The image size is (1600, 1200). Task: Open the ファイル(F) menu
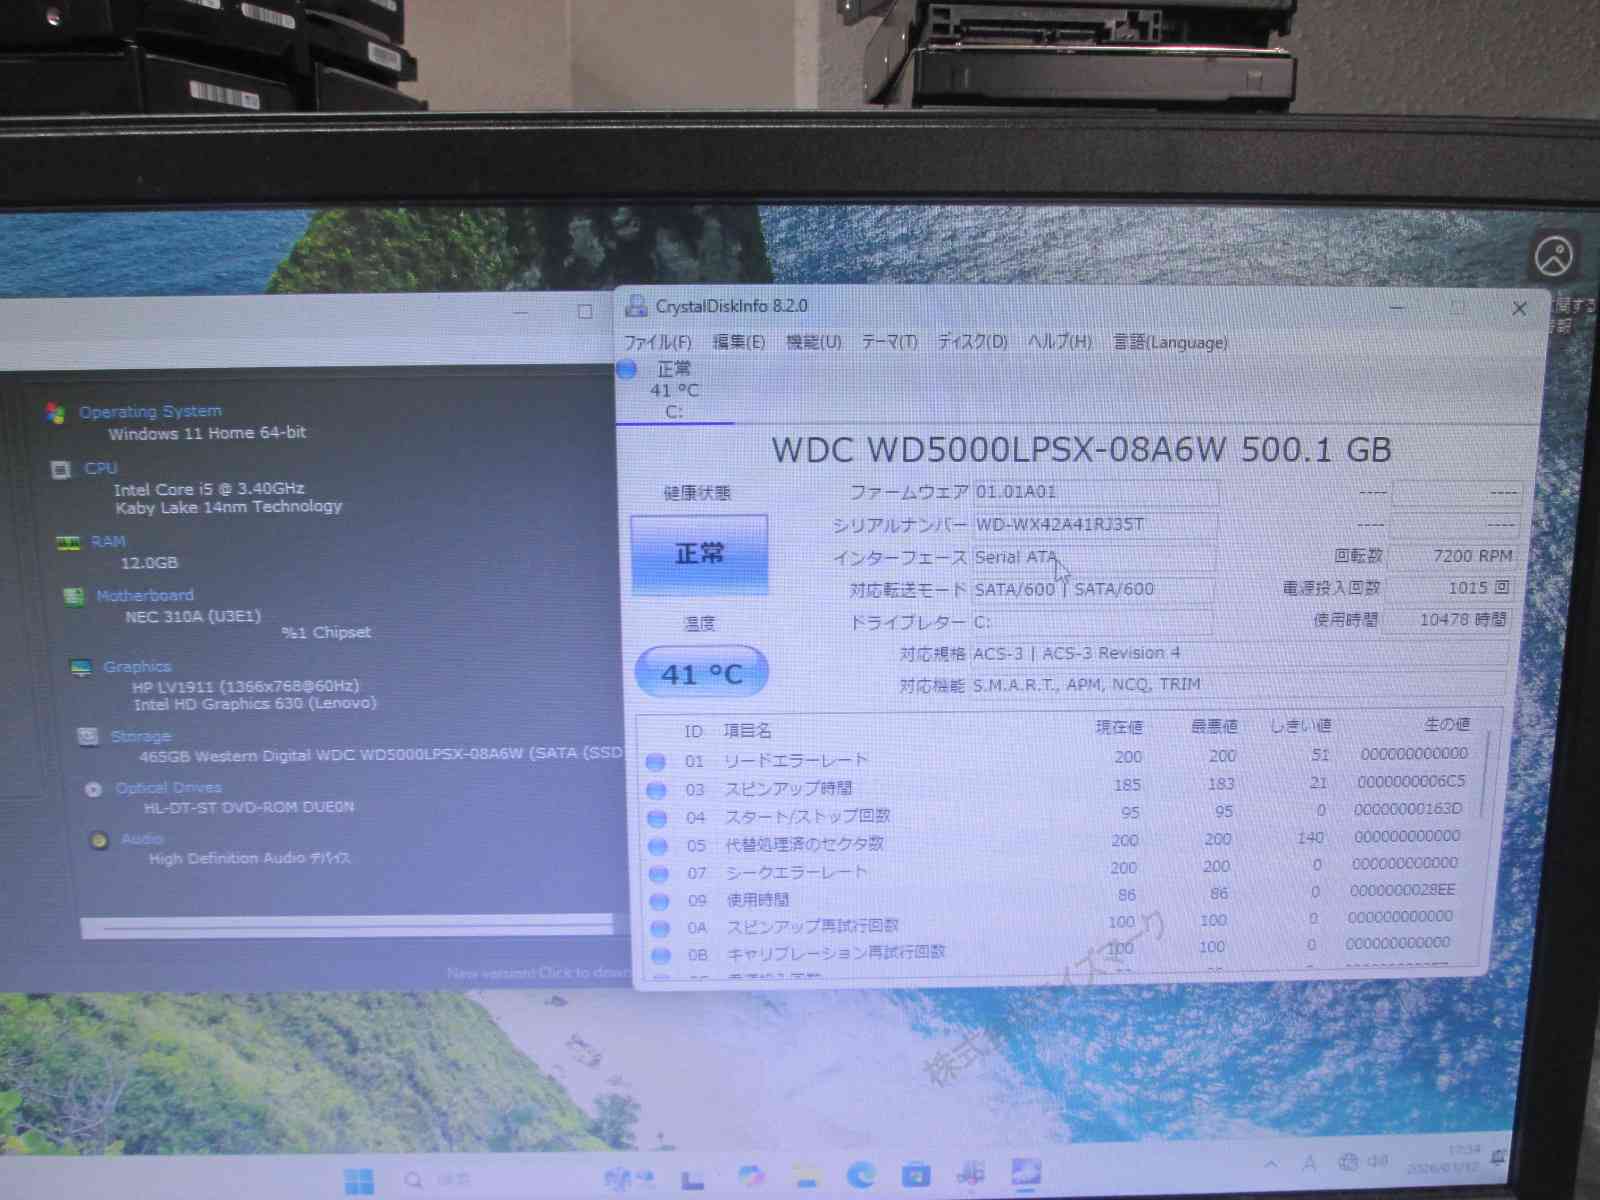[657, 342]
